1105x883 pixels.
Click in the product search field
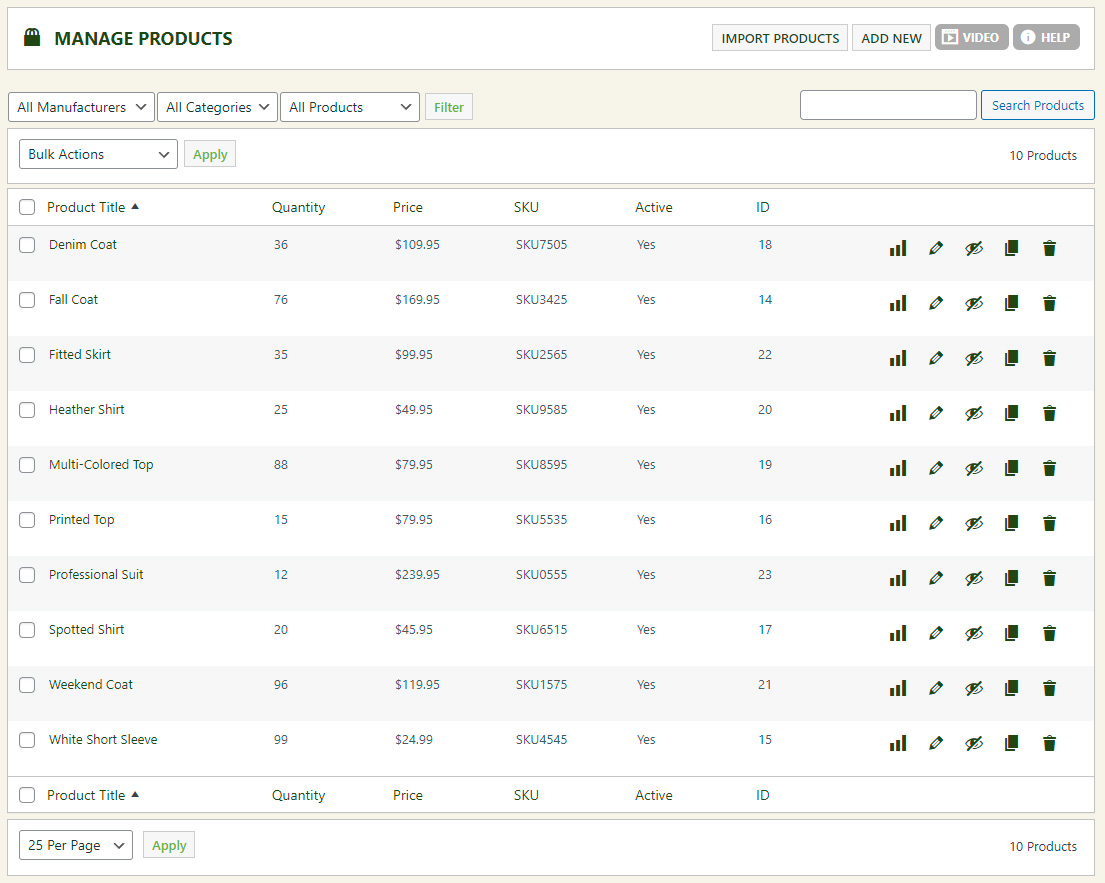point(888,105)
